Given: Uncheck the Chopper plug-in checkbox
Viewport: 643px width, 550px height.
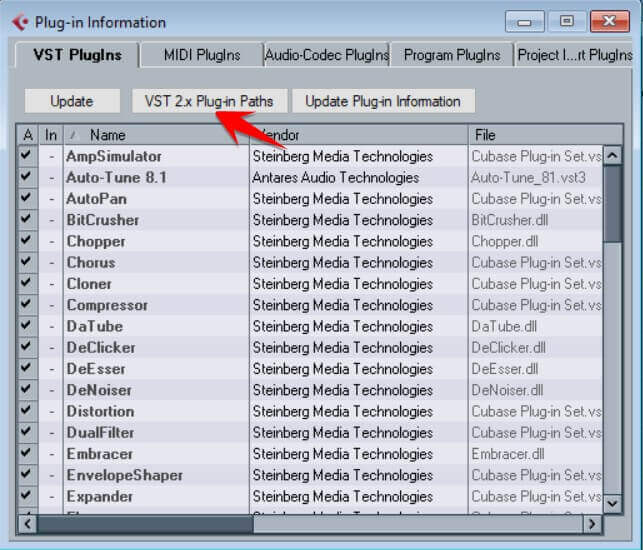Looking at the screenshot, I should point(26,240).
